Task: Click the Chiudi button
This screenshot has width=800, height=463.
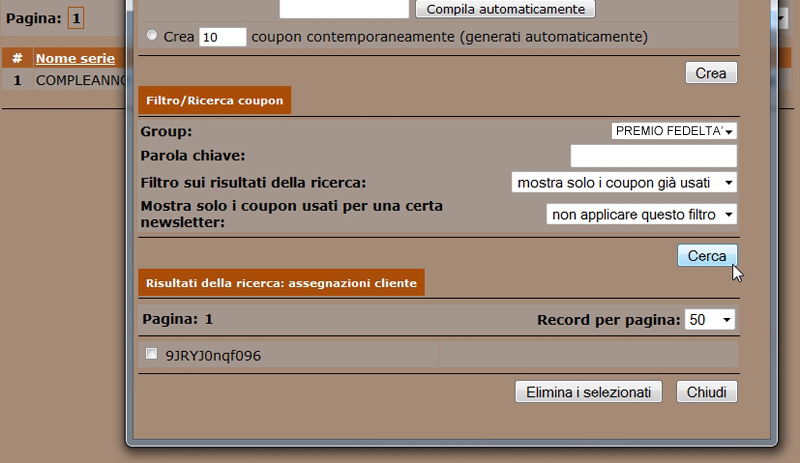Action: pyautogui.click(x=707, y=392)
